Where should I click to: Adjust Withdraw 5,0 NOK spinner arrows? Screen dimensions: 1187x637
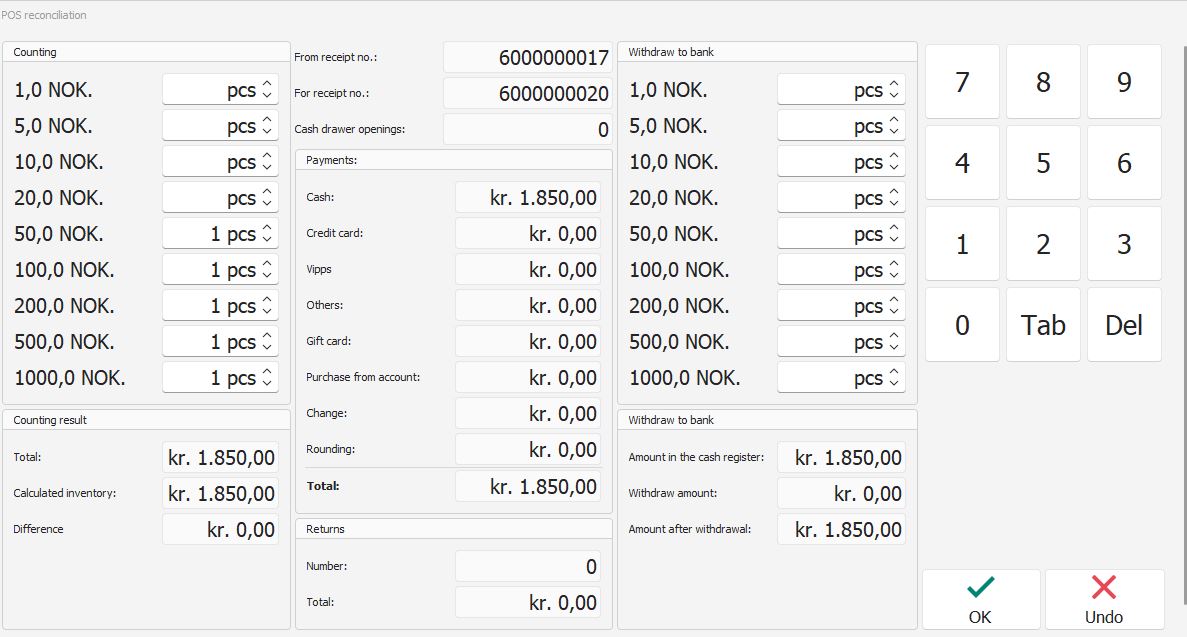coord(894,126)
